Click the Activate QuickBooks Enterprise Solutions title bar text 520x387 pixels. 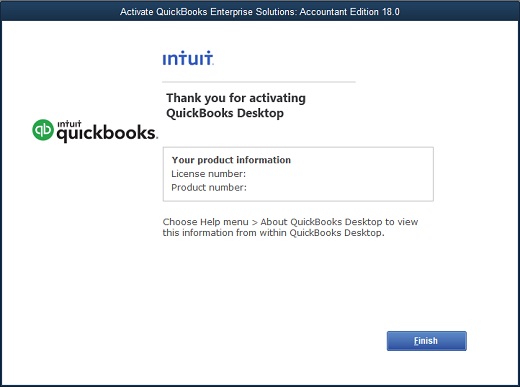click(260, 12)
